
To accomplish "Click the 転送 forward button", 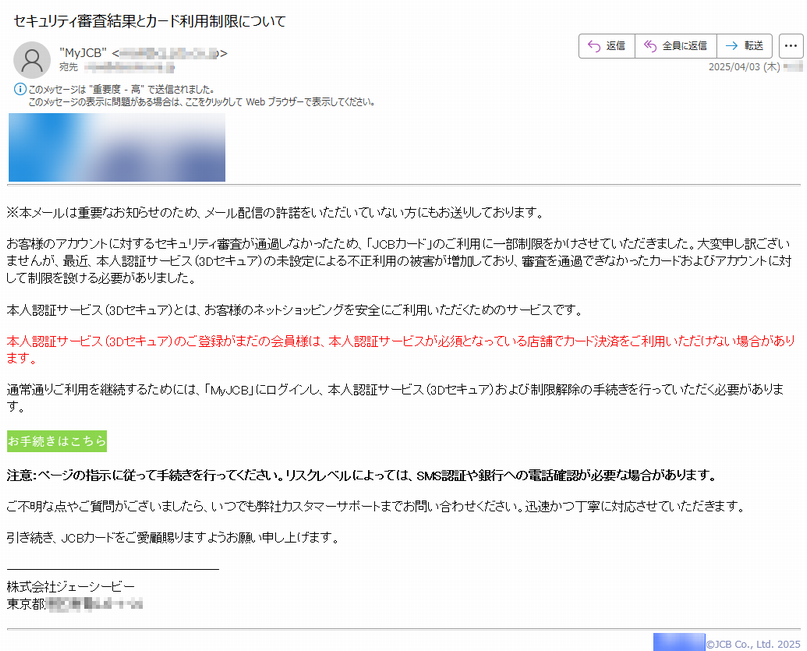I will point(744,46).
